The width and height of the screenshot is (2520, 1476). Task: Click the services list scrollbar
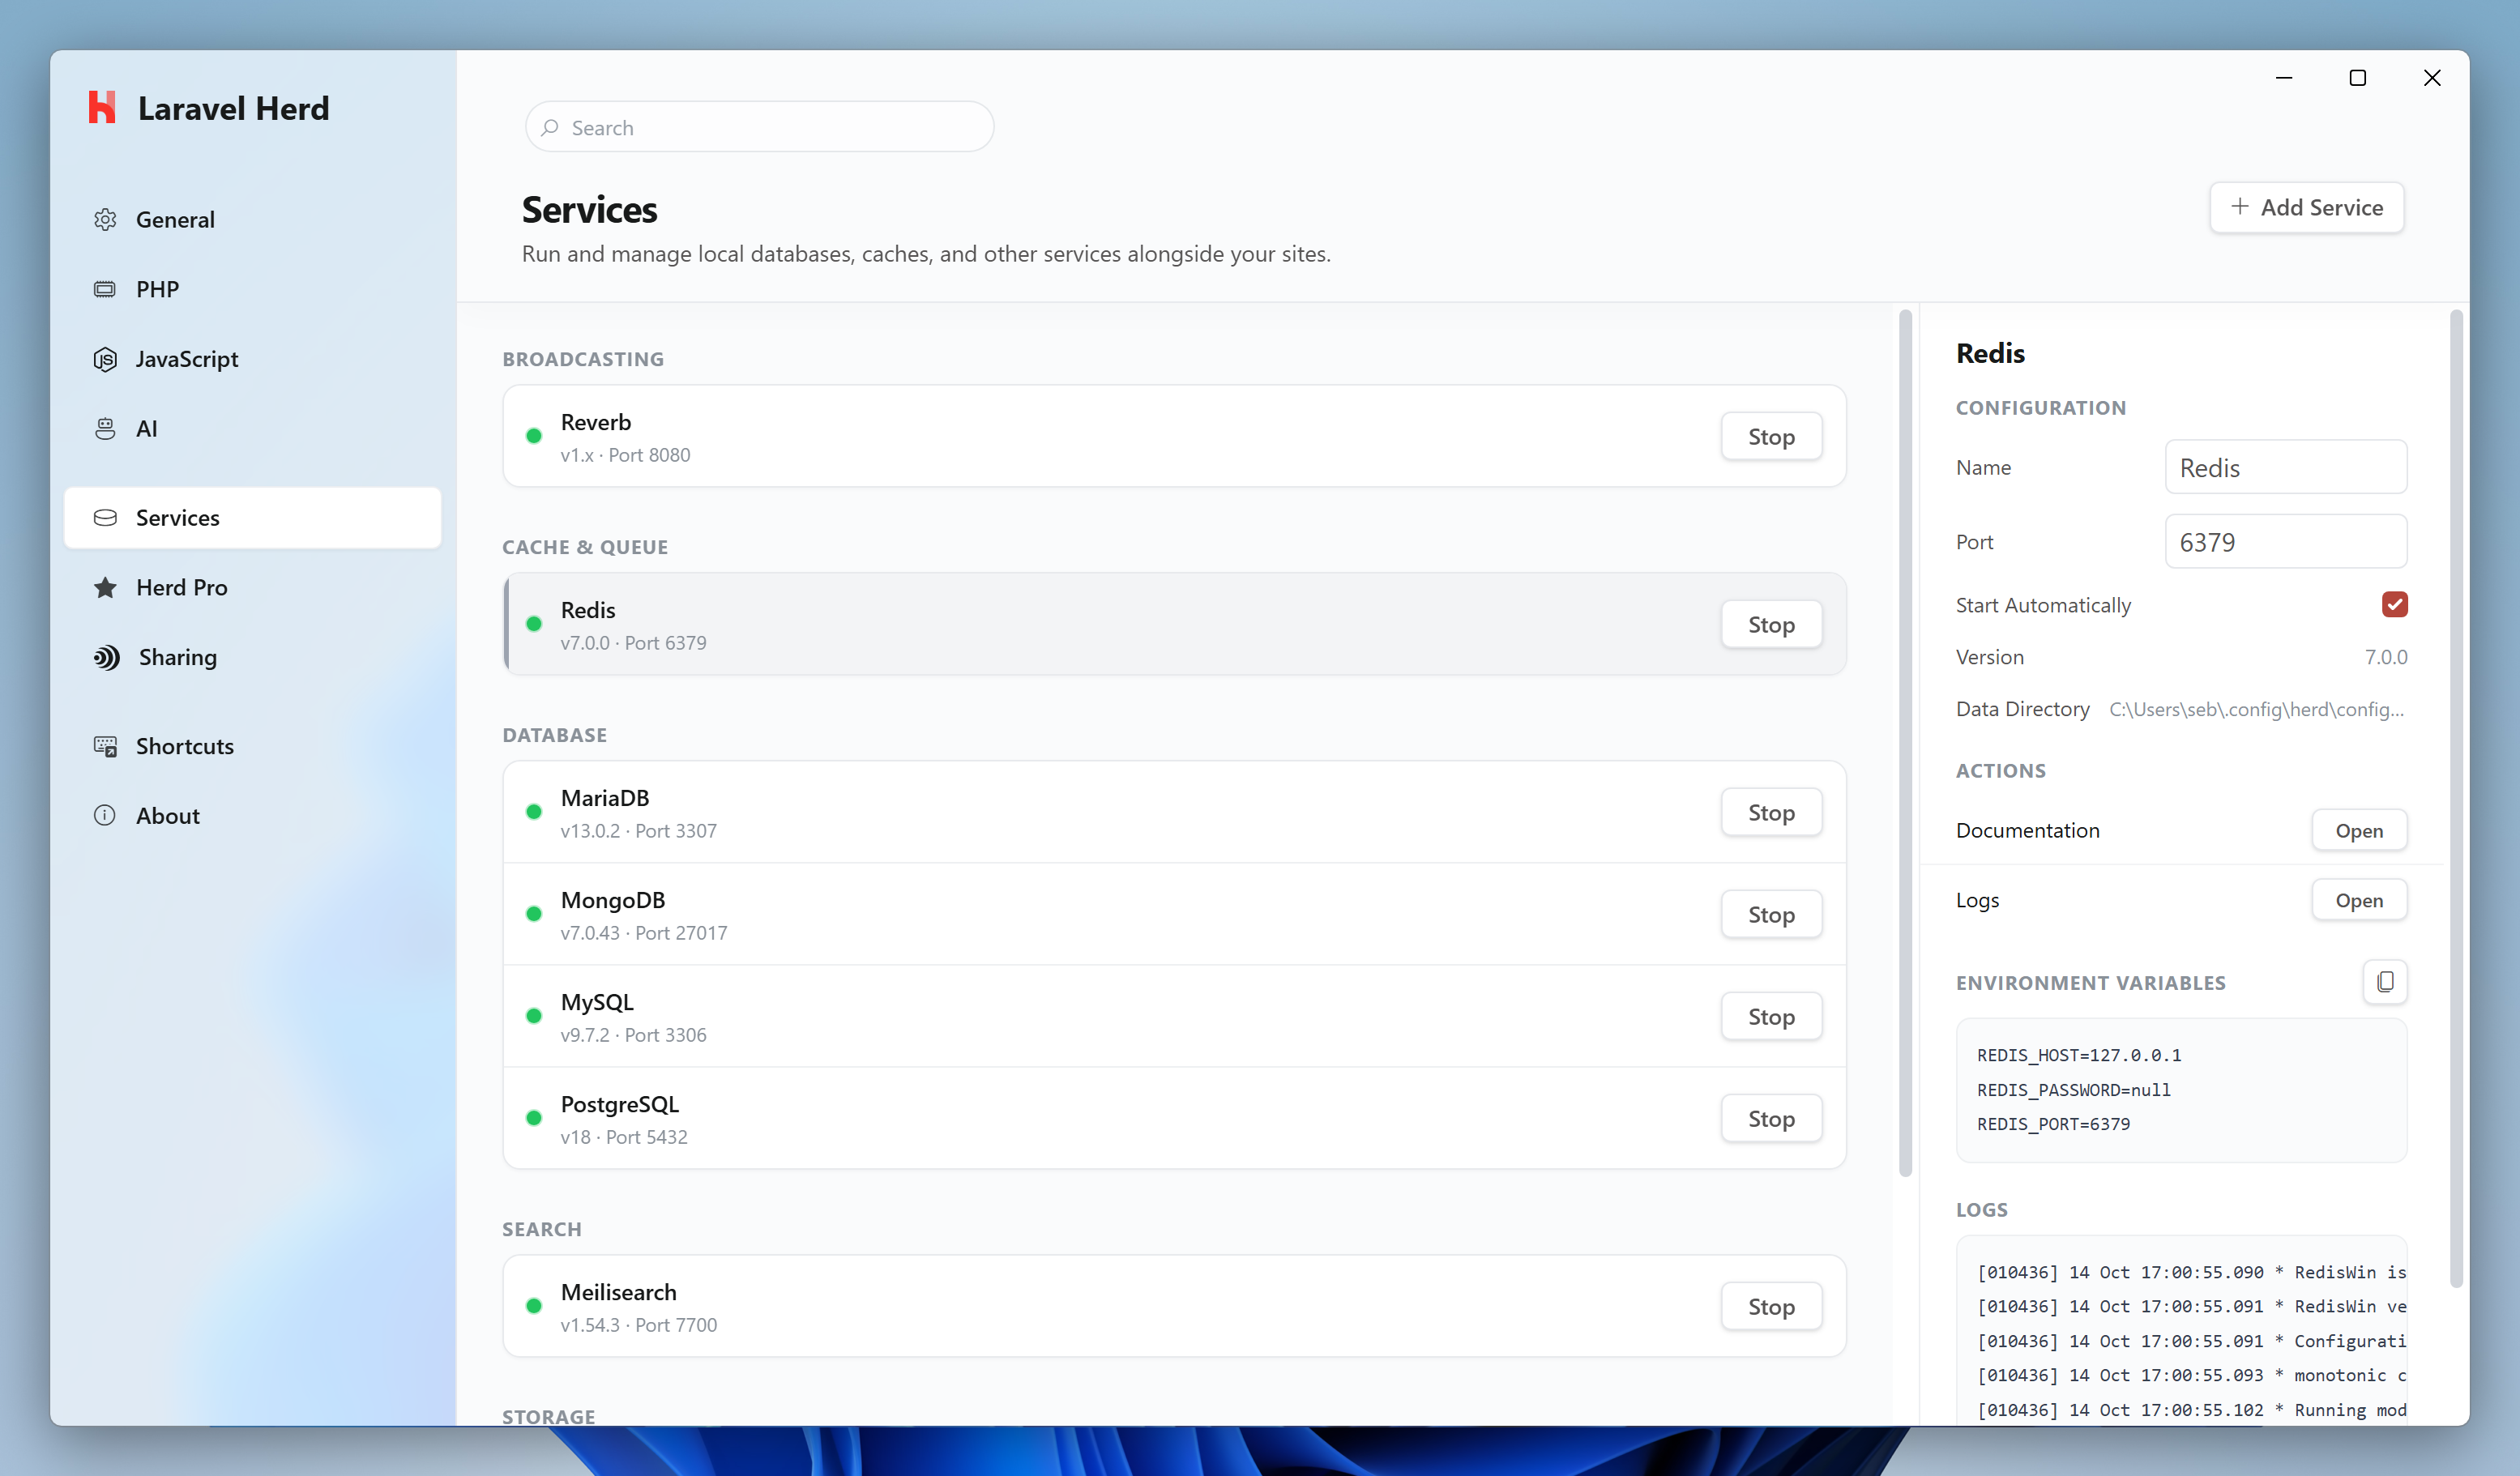1905,743
